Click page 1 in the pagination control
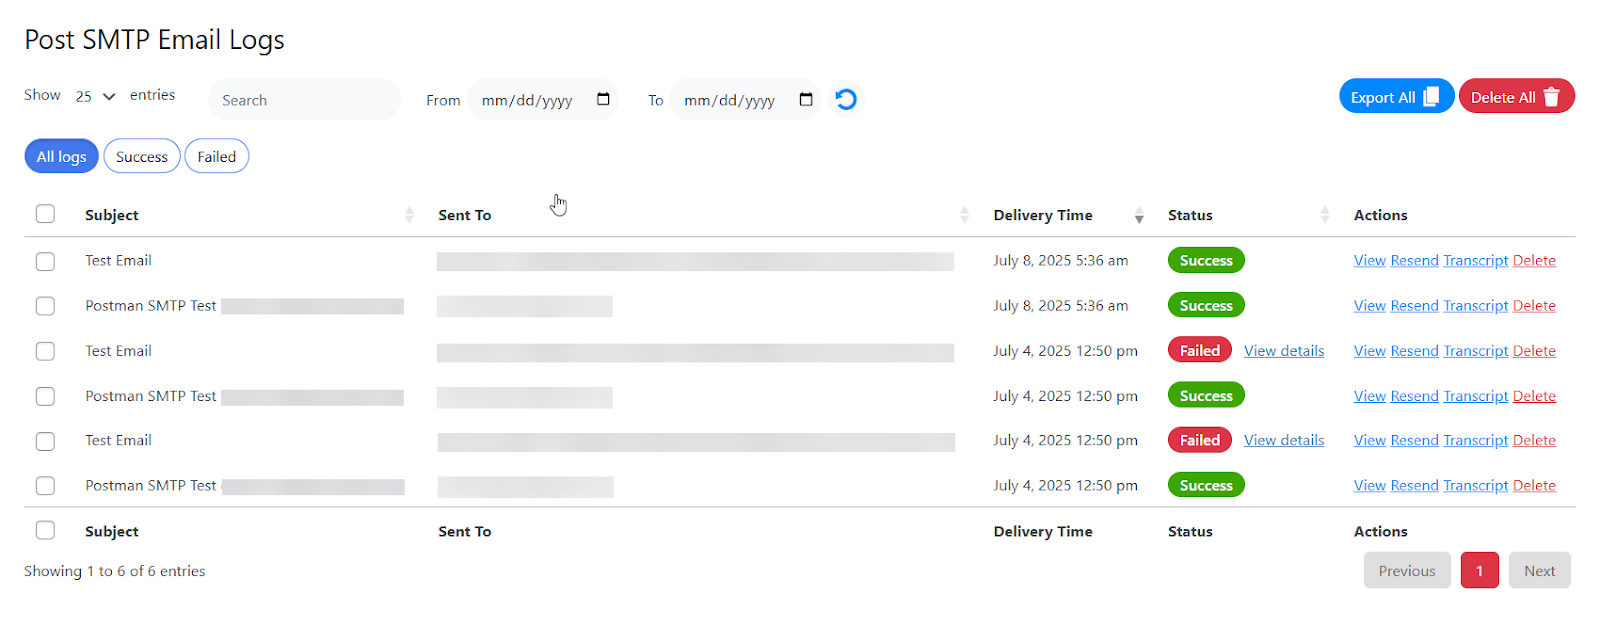1600x627 pixels. (1479, 570)
